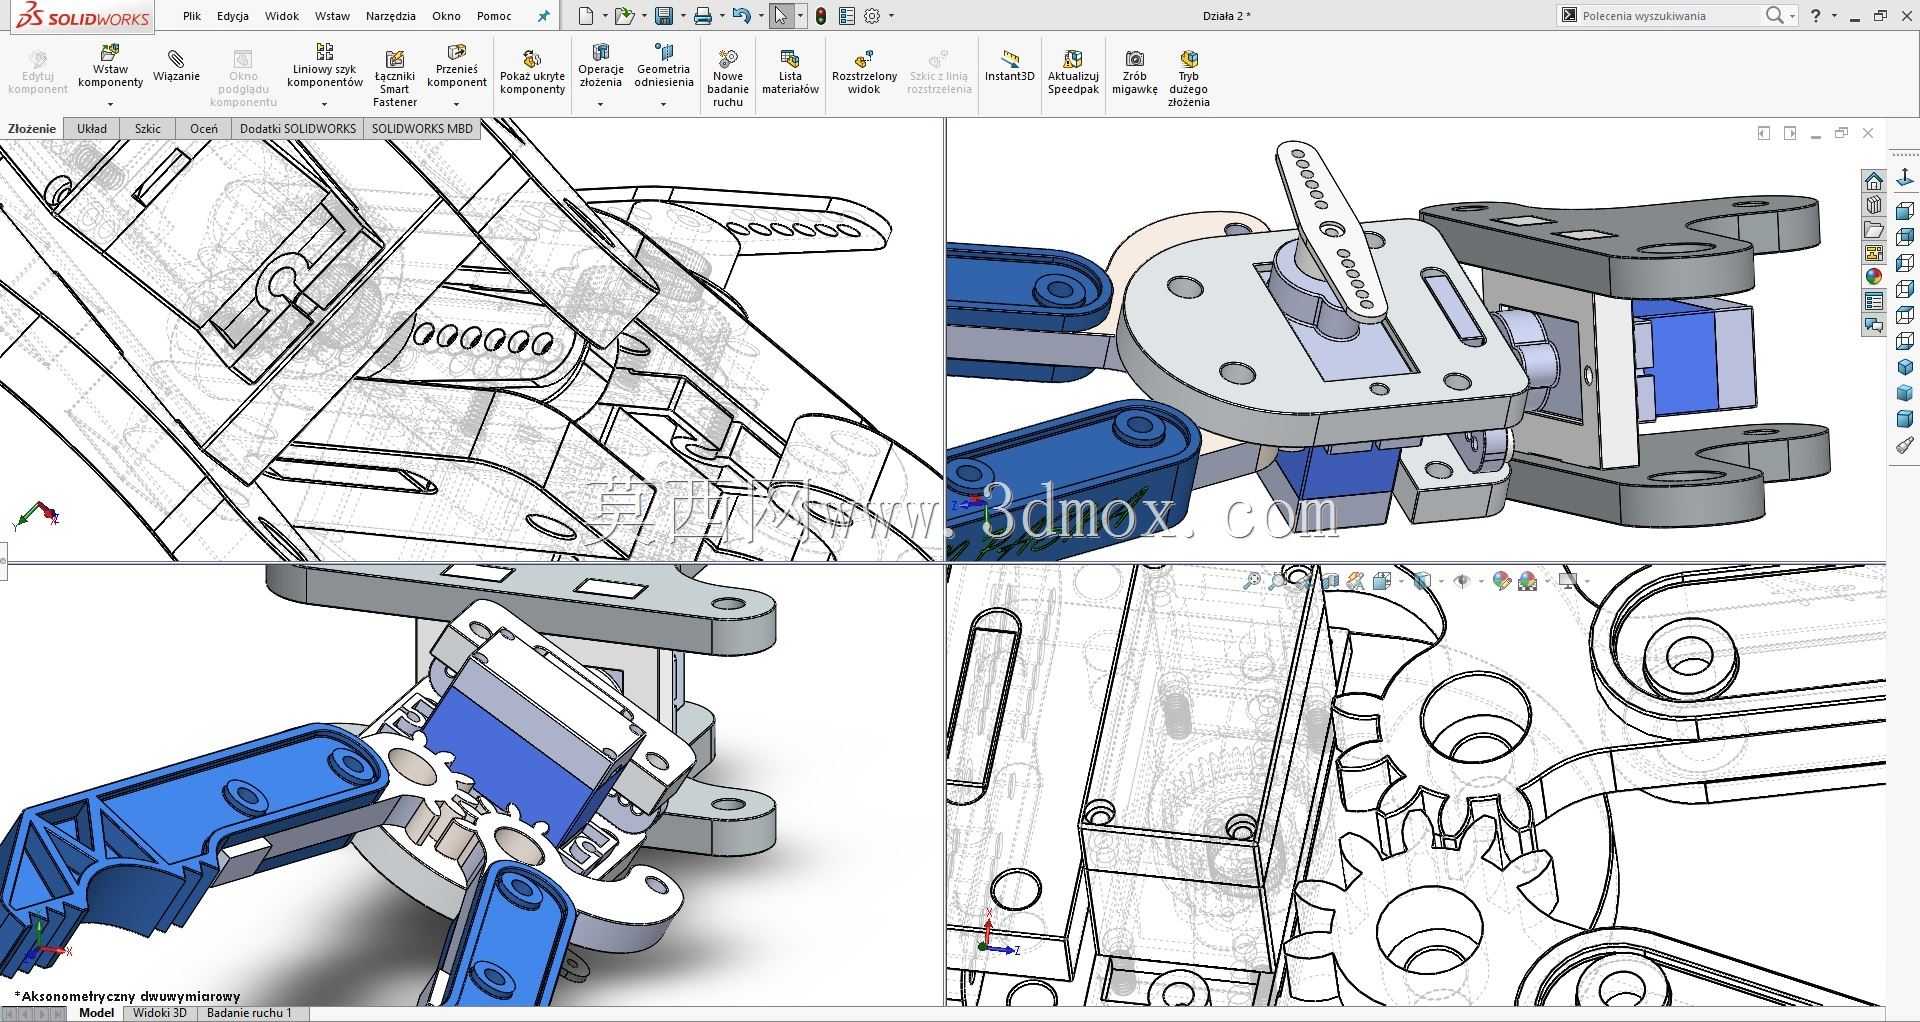Click Aktualizuj Speedpak
Viewport: 1920px width, 1022px height.
[1073, 72]
